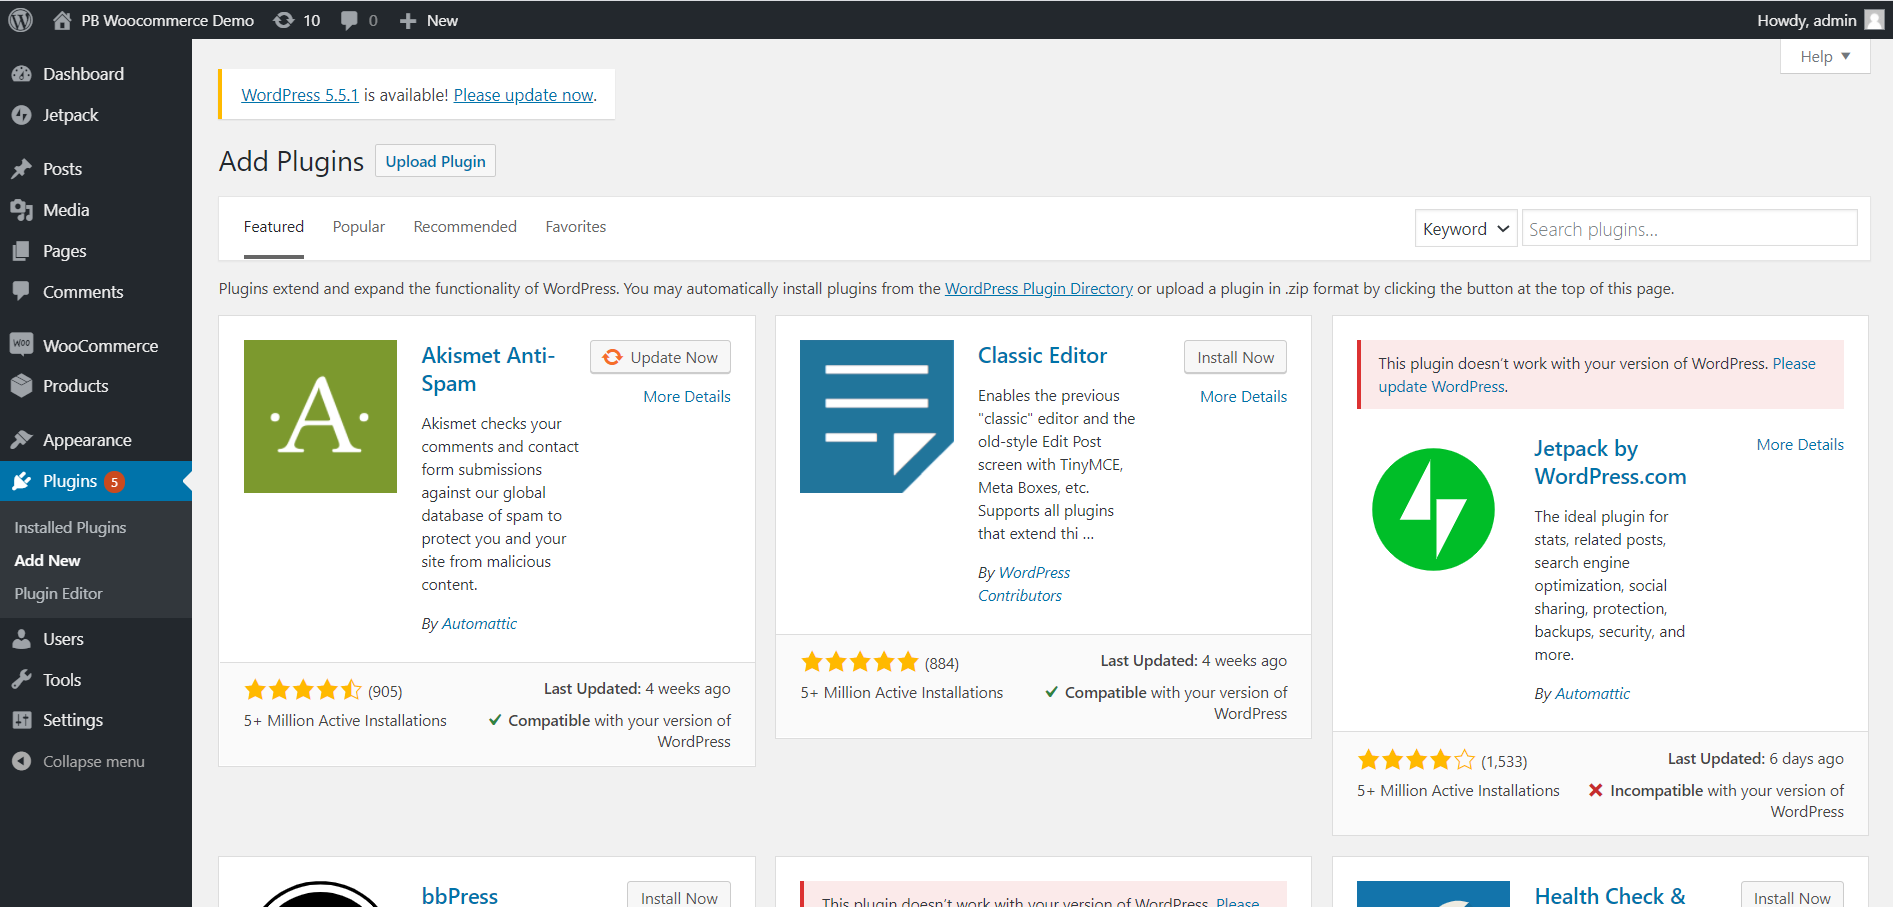Open the Classic Editor plugin thumbnail
The height and width of the screenshot is (907, 1893).
tap(877, 416)
